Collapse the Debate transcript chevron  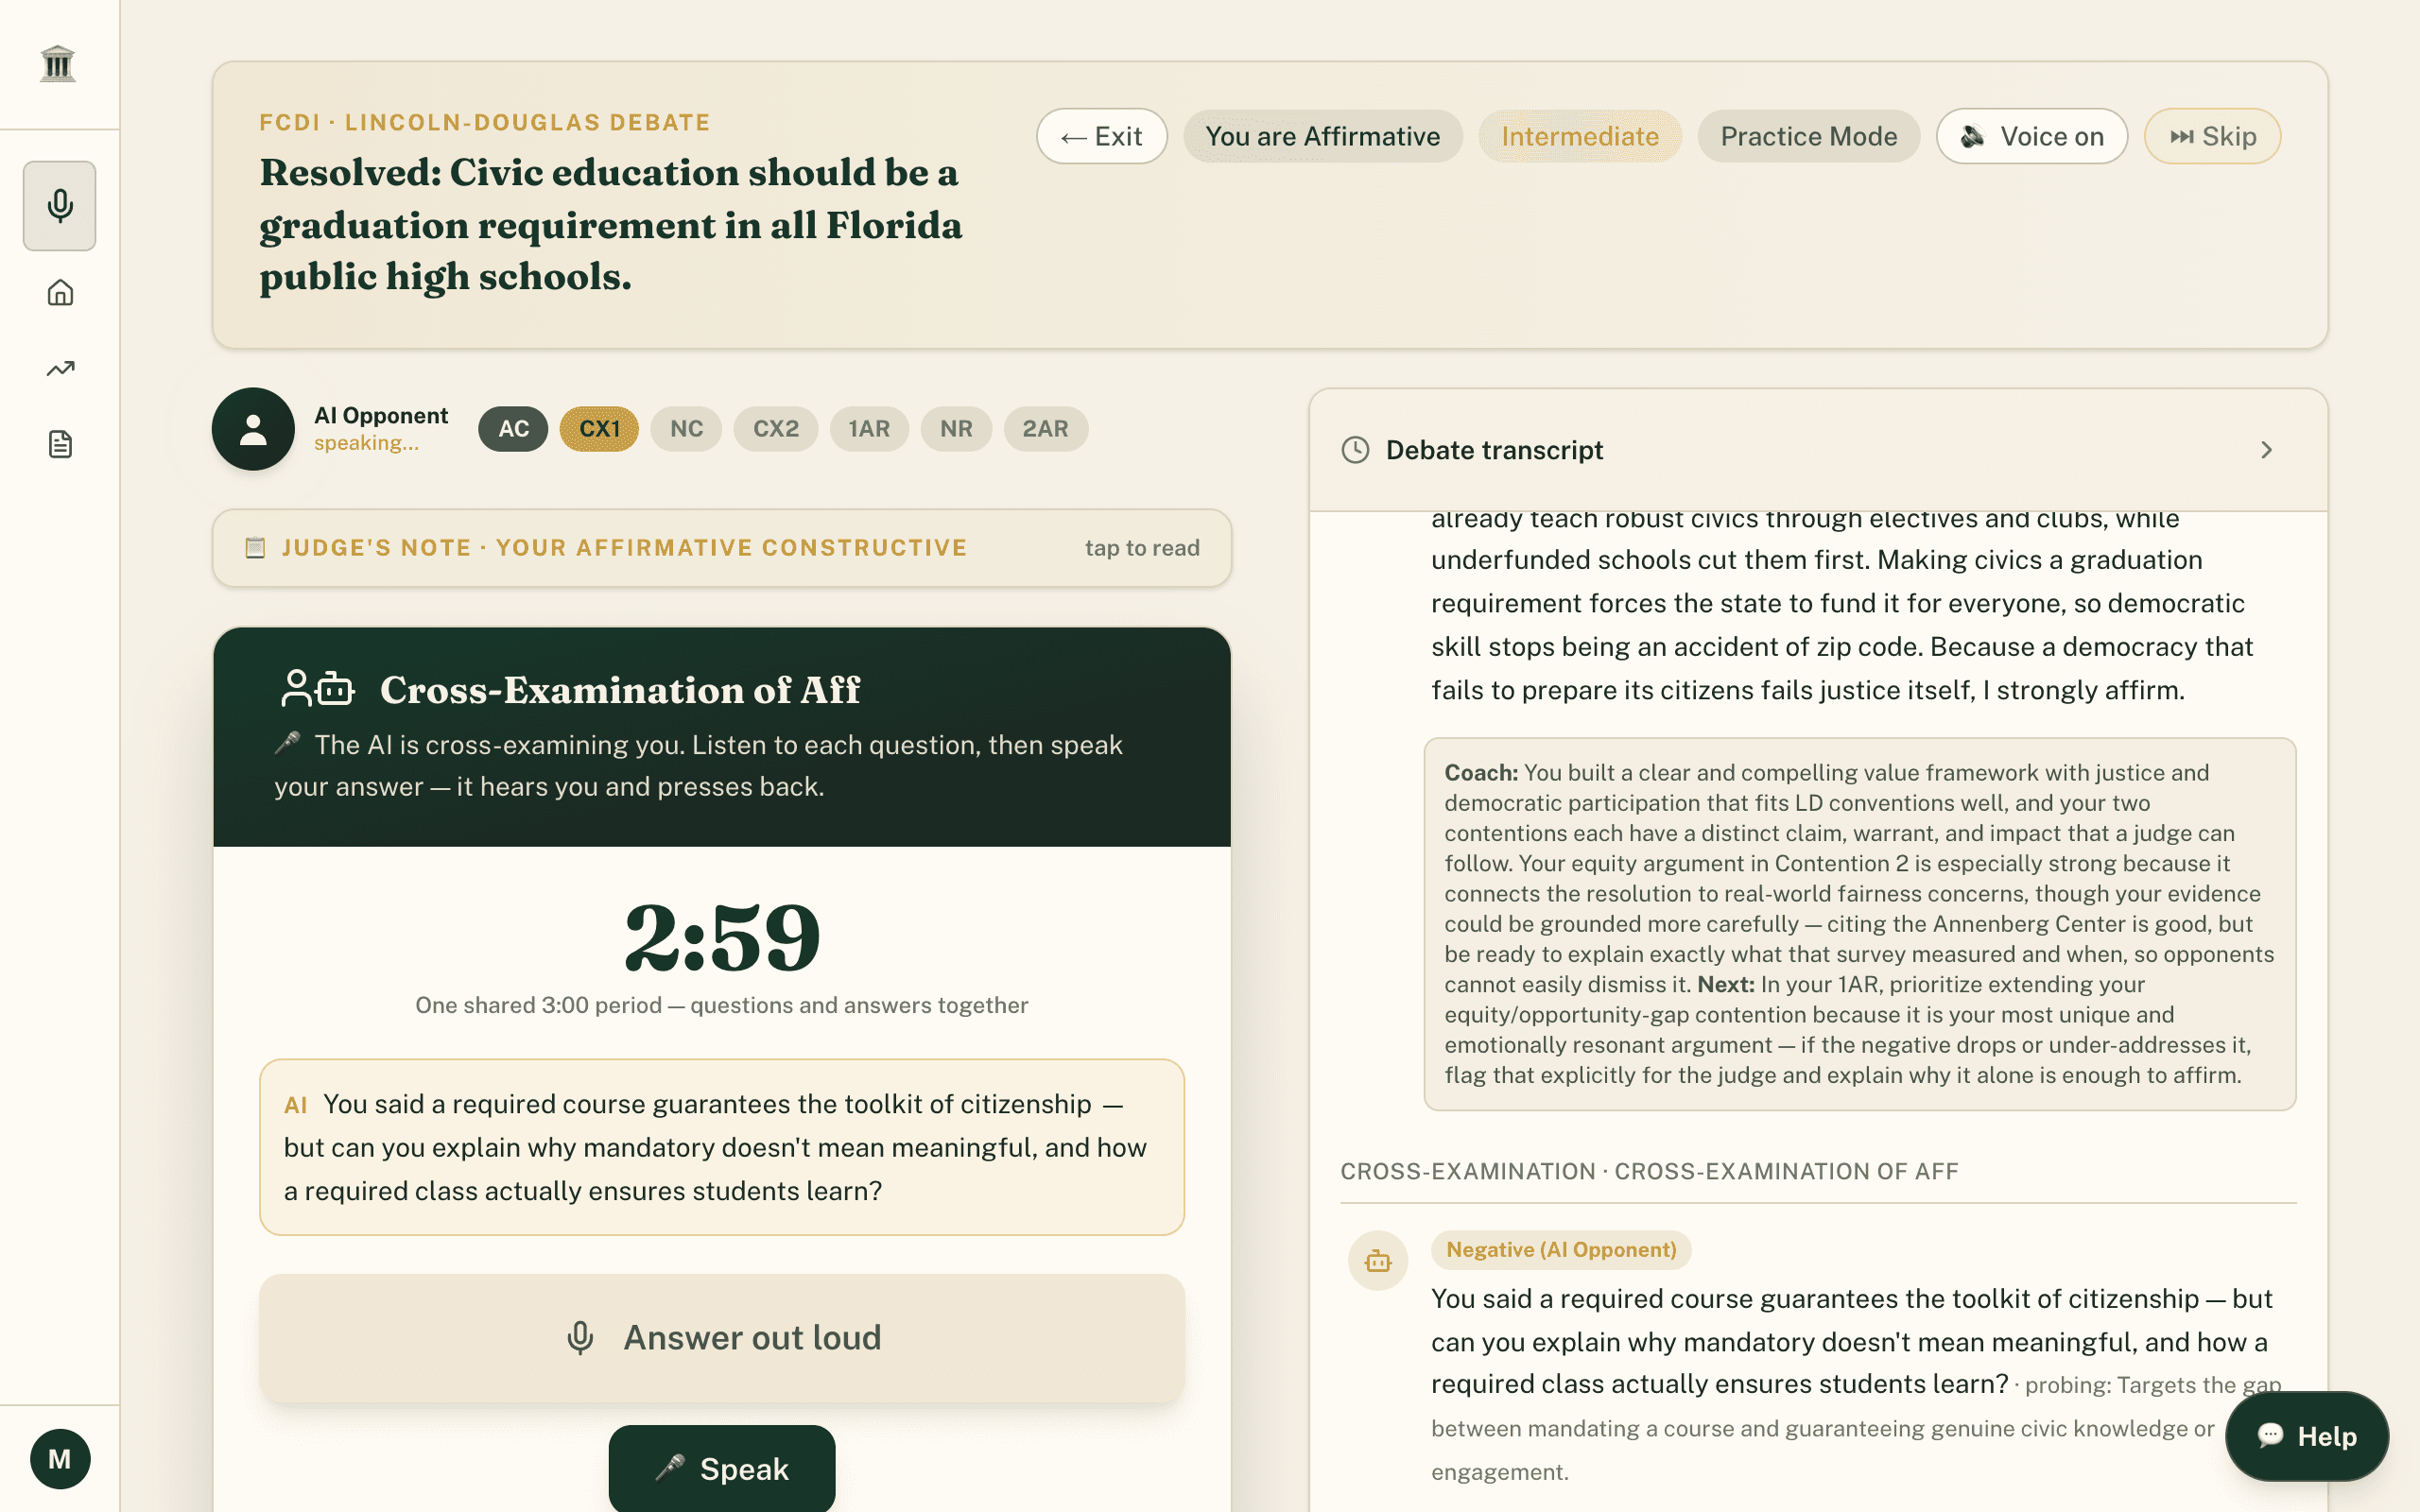pyautogui.click(x=2266, y=450)
